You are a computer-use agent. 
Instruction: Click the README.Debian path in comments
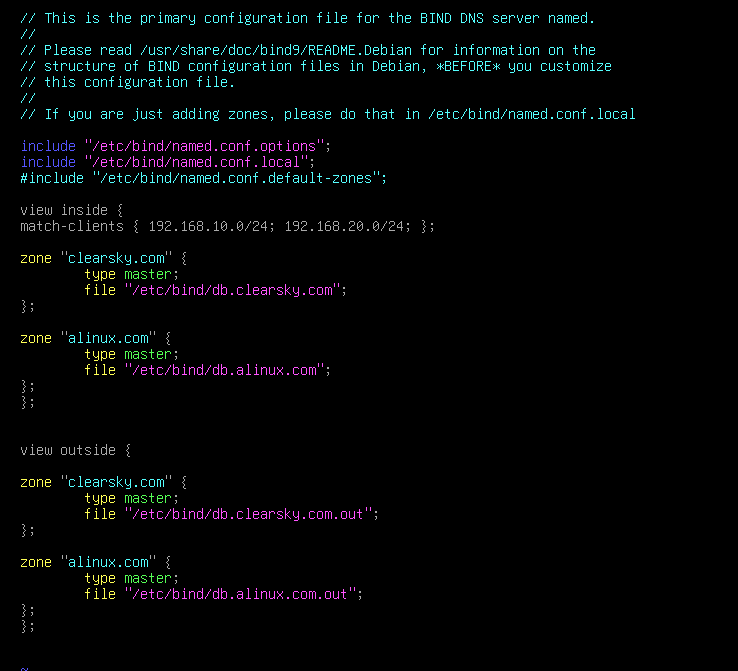pos(276,50)
